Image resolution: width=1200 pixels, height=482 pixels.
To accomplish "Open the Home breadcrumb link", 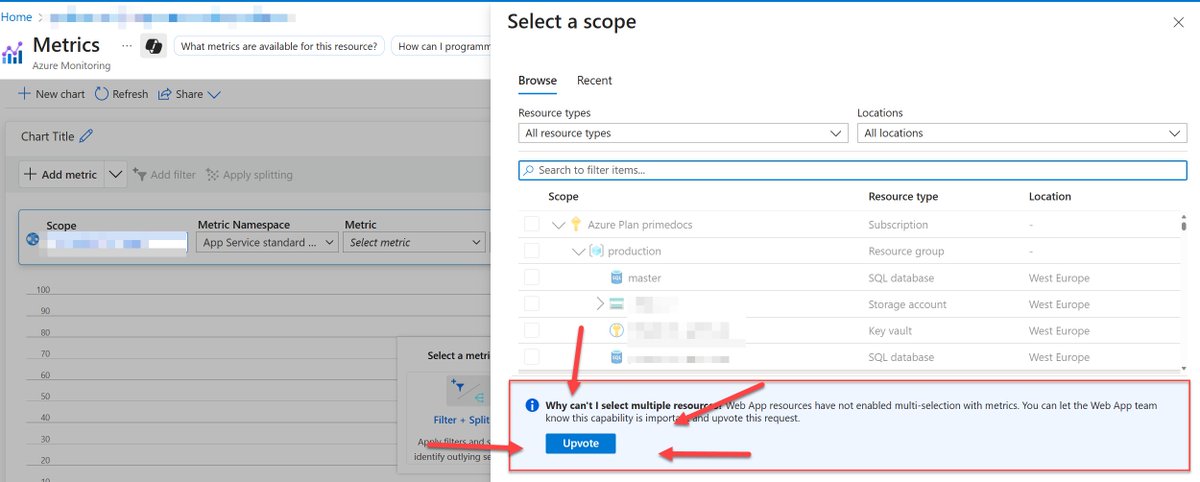I will pos(15,17).
